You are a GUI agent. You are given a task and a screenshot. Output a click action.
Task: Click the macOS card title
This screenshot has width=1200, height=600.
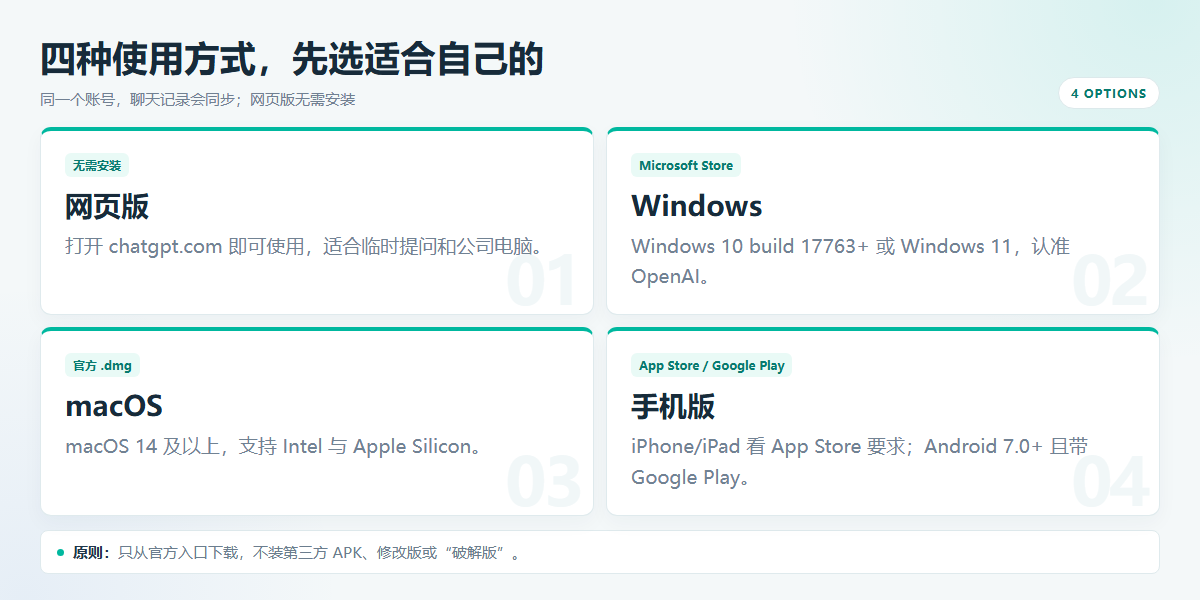pyautogui.click(x=114, y=406)
